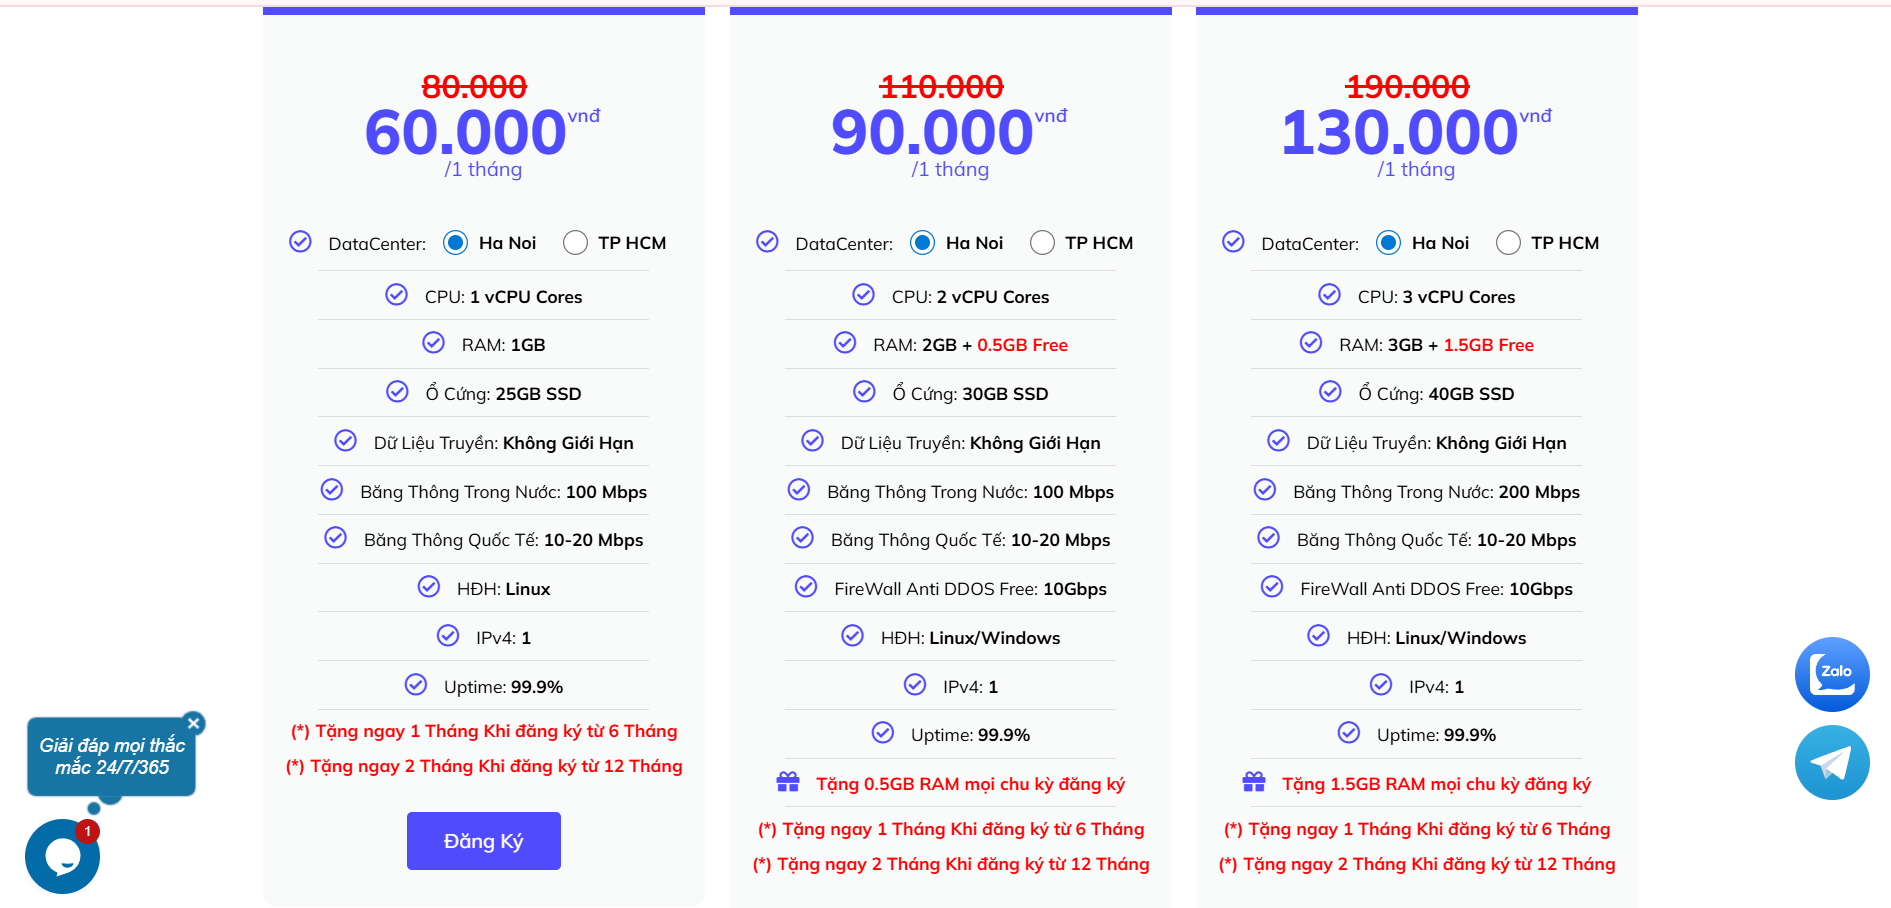1891x908 pixels.
Task: Select TP HCM datacenter in 60.000 plan
Action: tap(575, 243)
